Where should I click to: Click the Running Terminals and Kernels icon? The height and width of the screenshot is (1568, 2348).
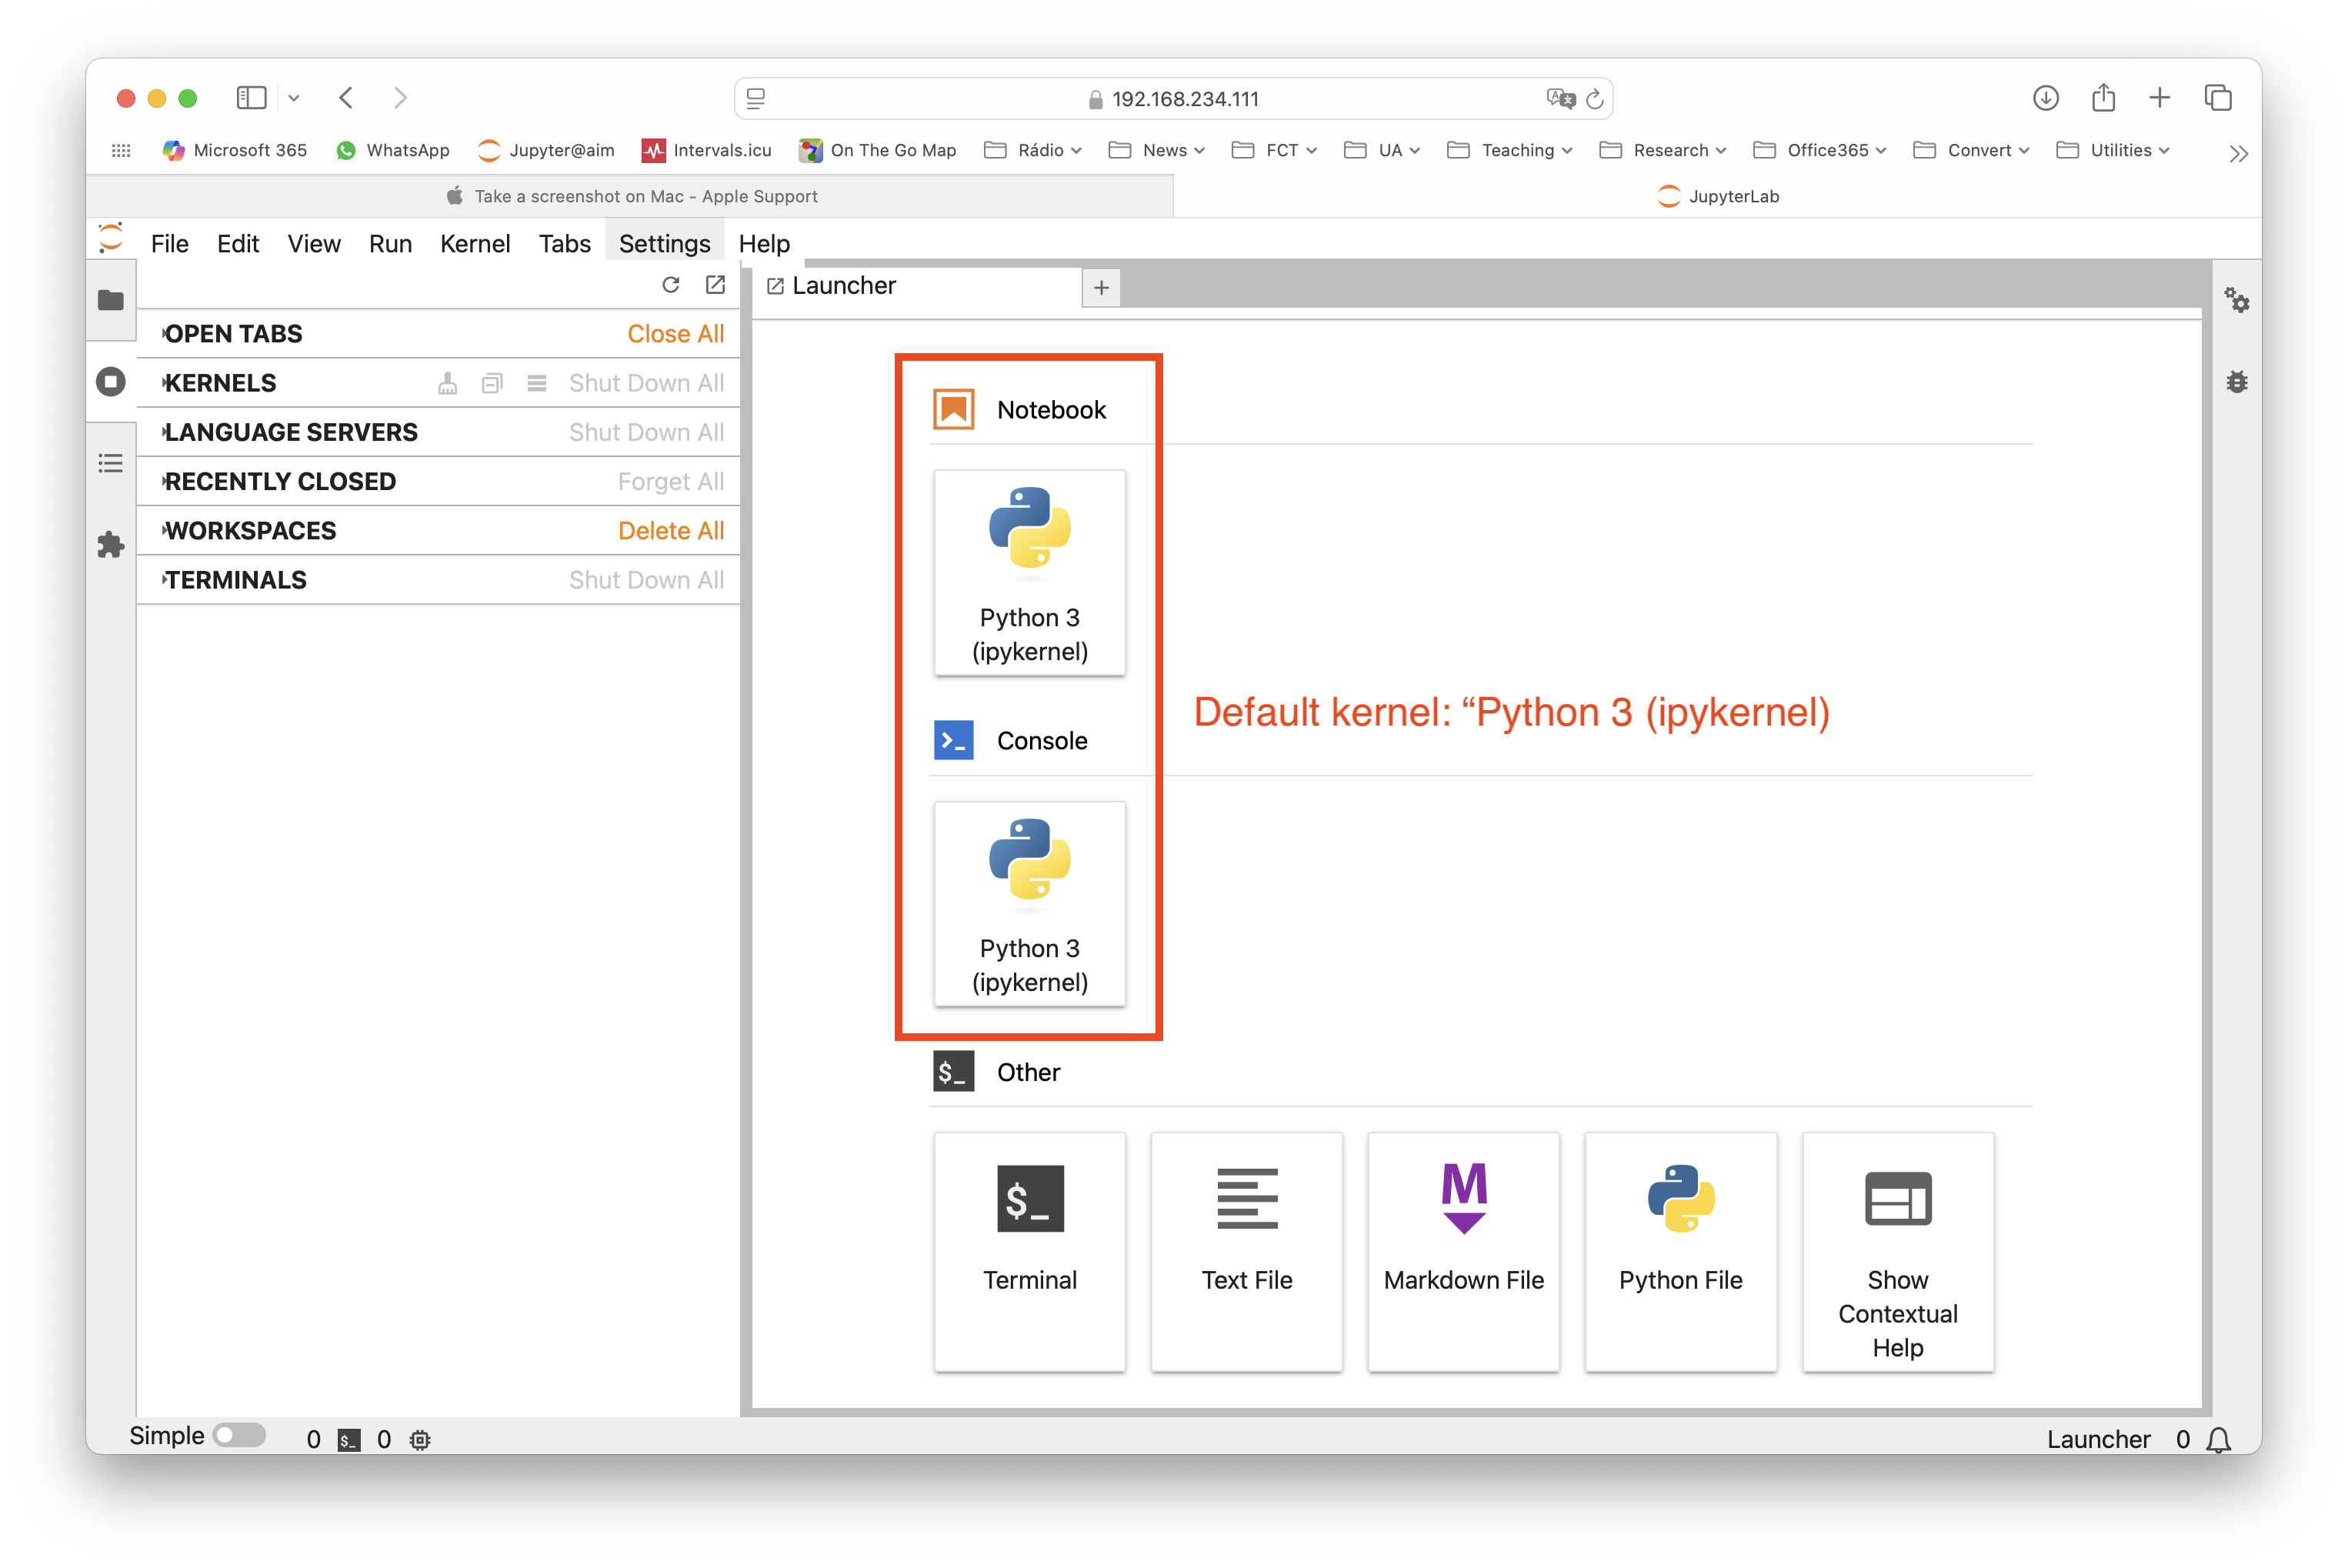[x=110, y=382]
